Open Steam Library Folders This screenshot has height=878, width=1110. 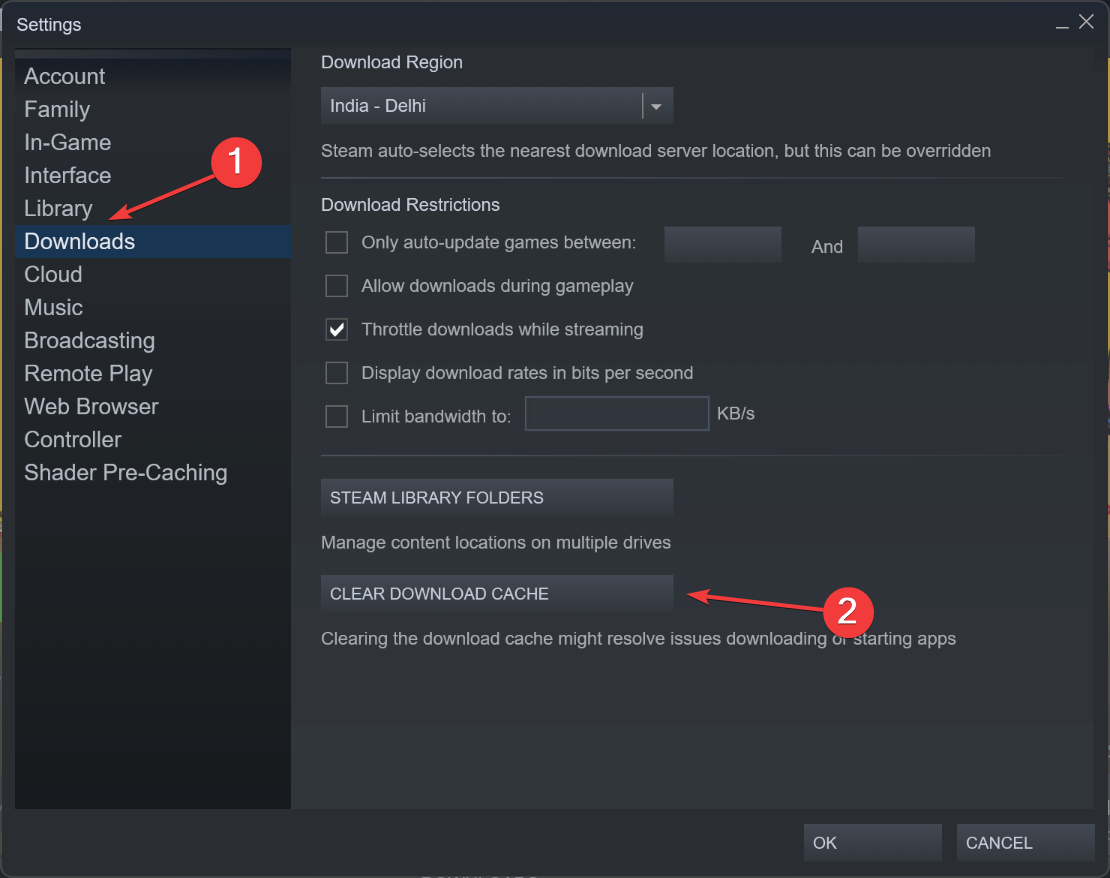click(496, 498)
